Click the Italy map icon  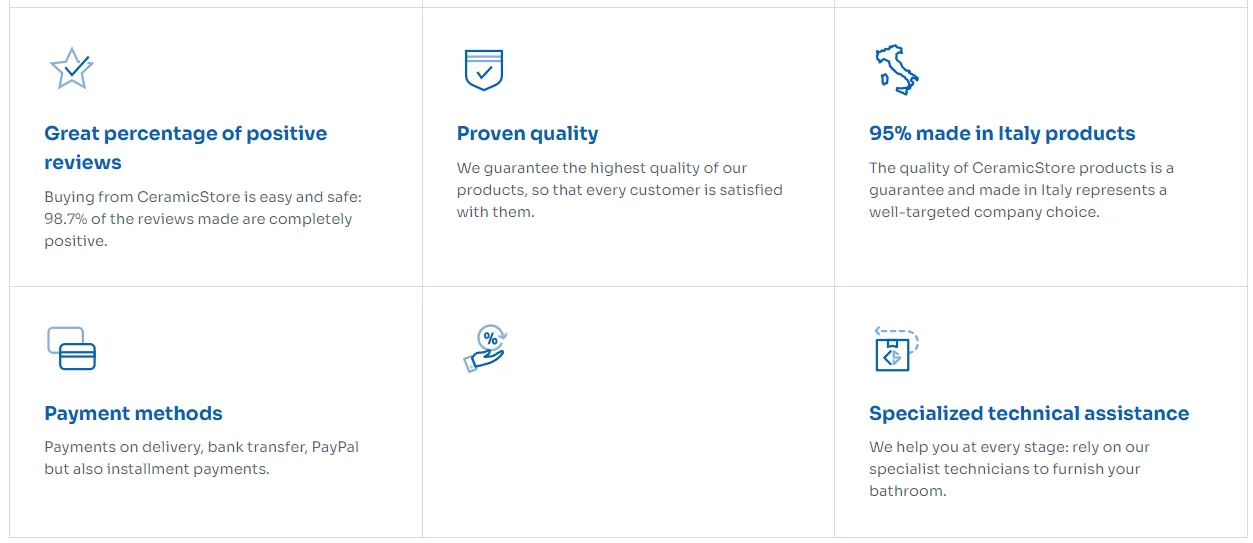click(x=896, y=69)
